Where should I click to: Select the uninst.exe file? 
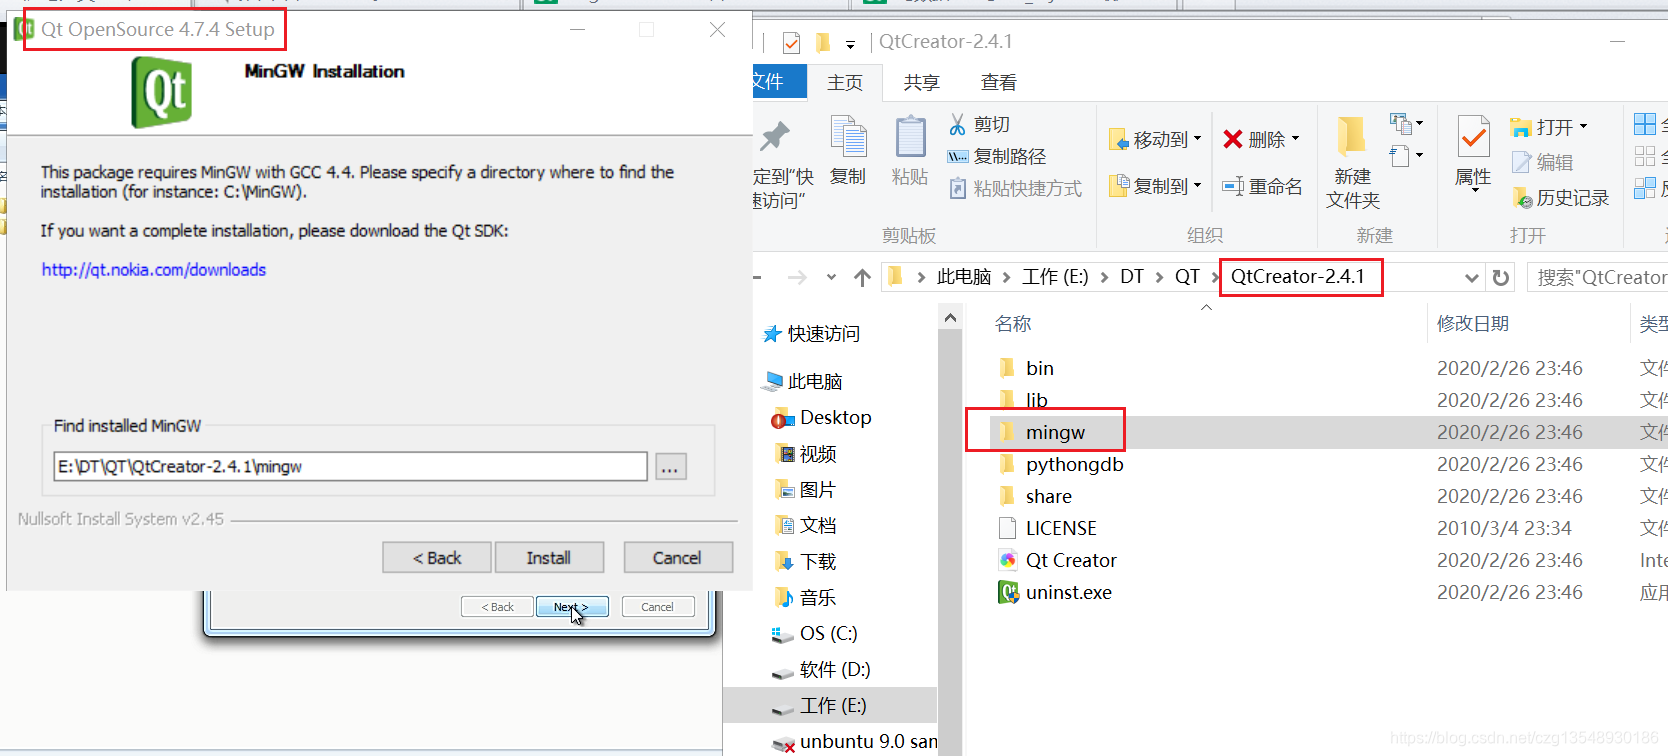coord(1055,592)
